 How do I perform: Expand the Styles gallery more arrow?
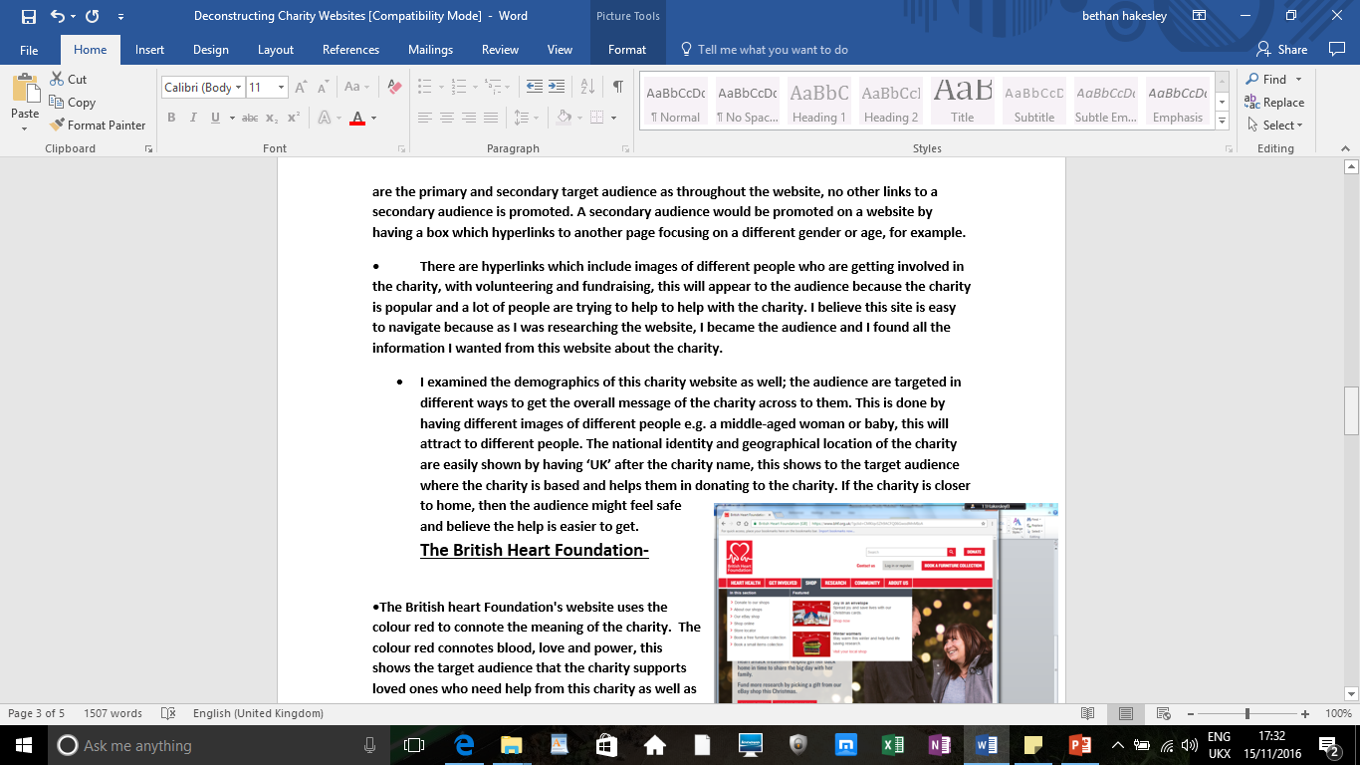click(1221, 121)
